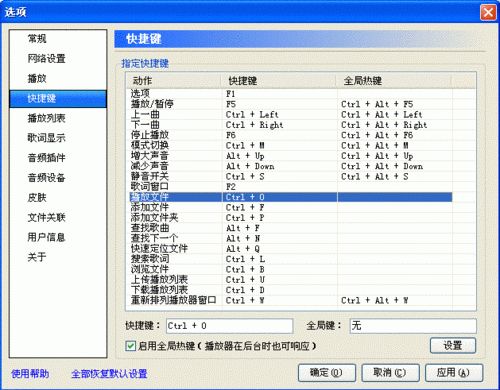Focus the 全局键 input field

413,326
